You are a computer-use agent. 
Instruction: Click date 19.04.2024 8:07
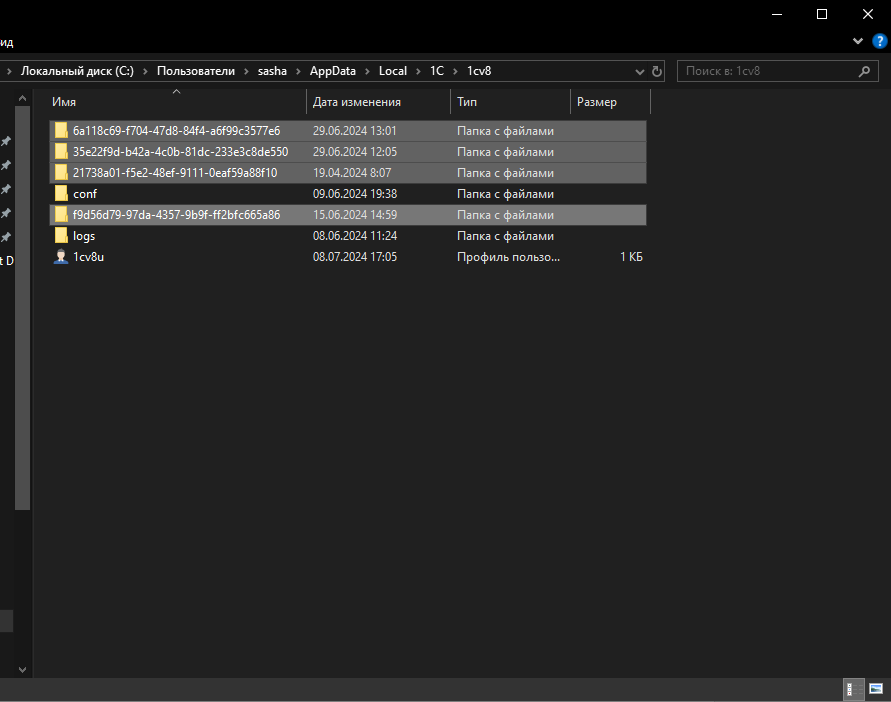click(352, 173)
